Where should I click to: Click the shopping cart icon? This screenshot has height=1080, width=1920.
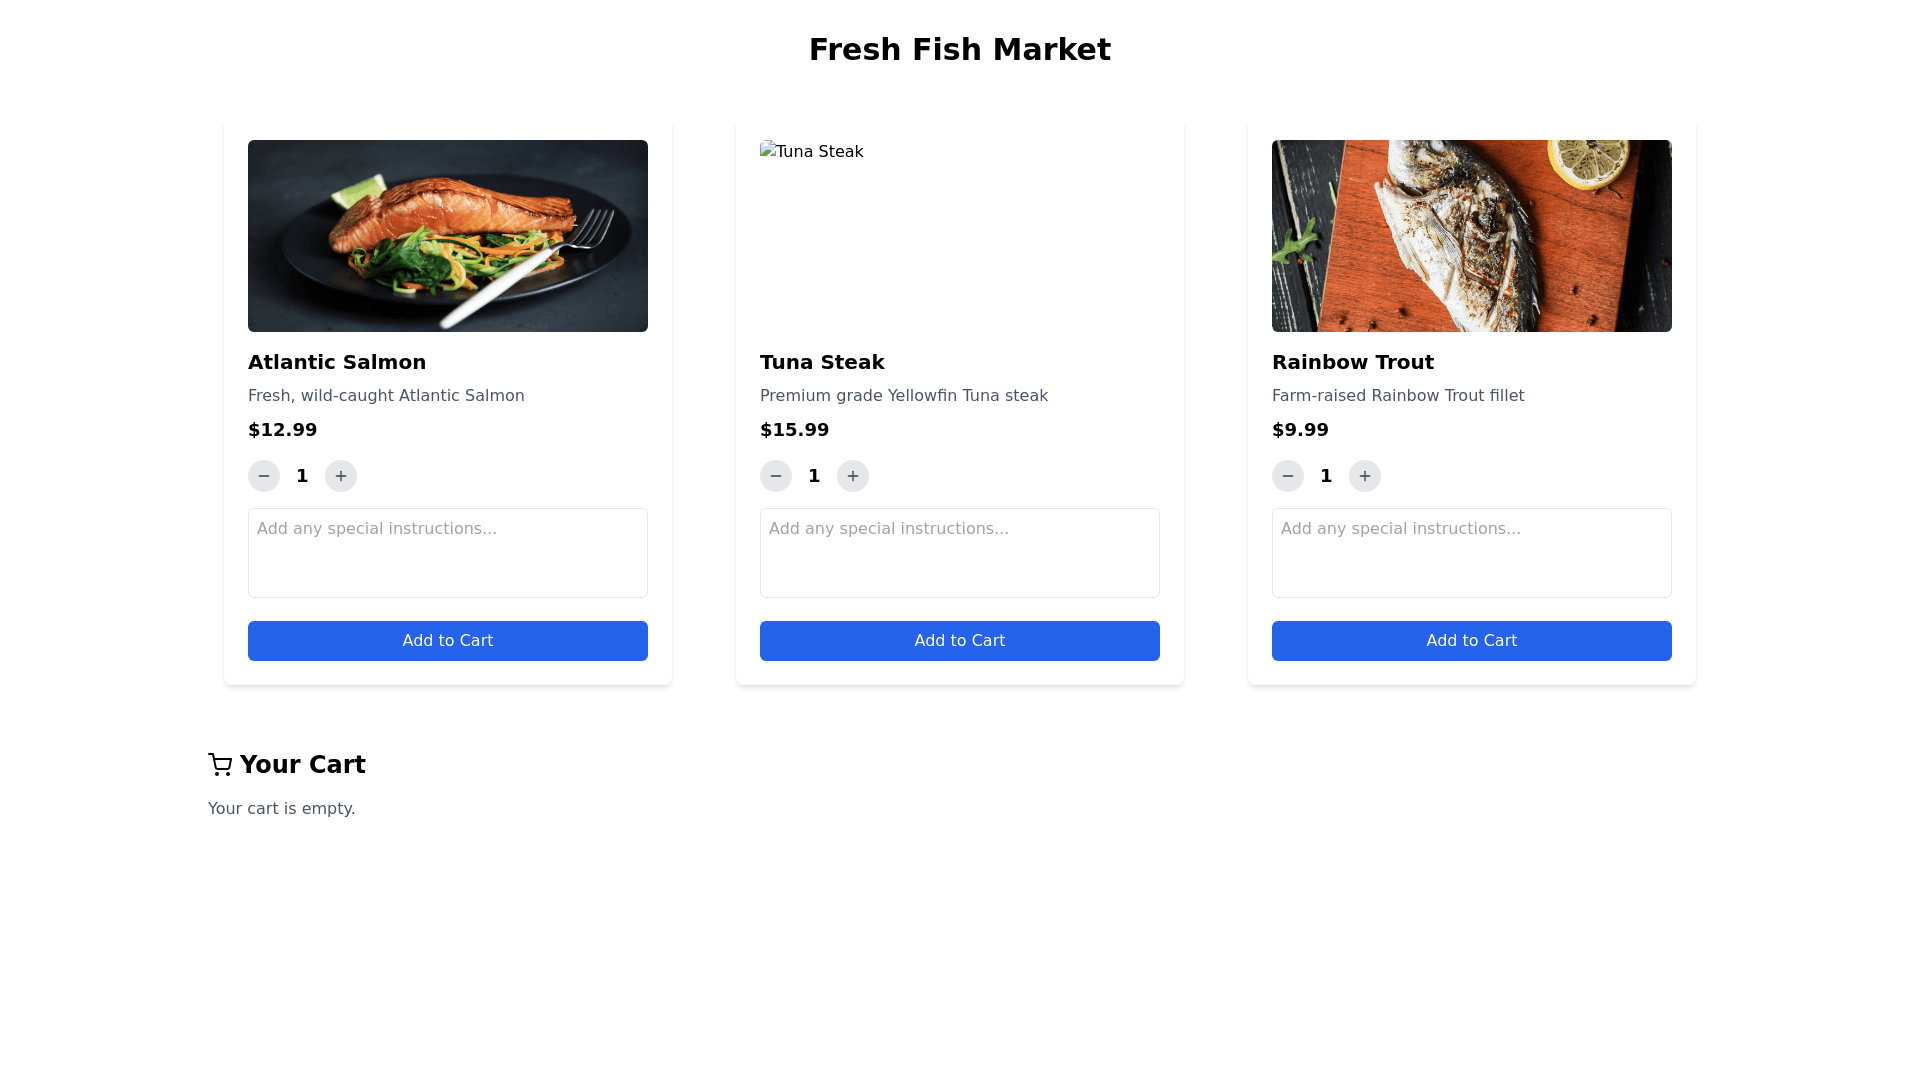220,765
